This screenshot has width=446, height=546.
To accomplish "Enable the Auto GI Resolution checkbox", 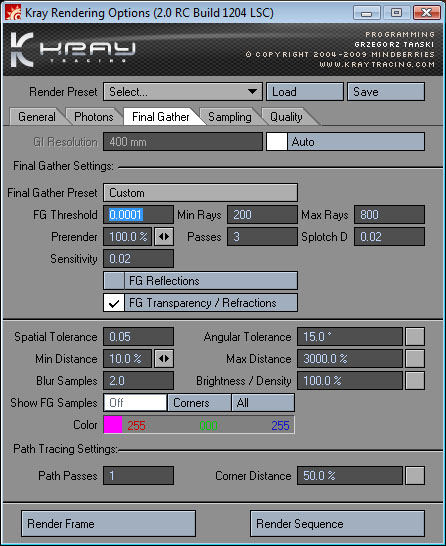I will coord(277,142).
